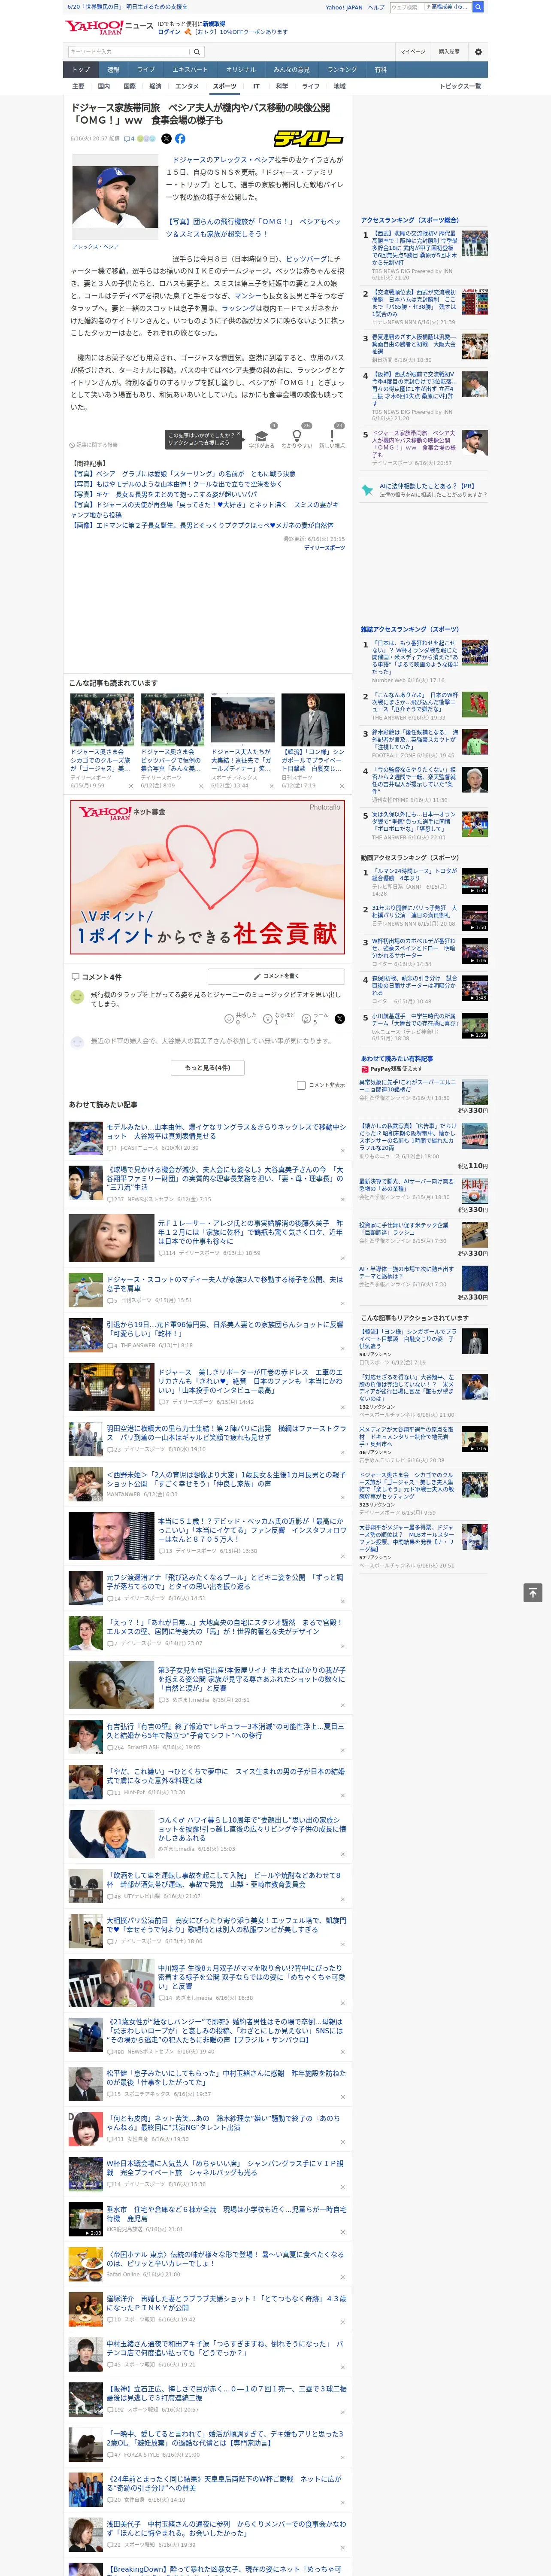Open 世界難民の日 notice in top bar

pyautogui.click(x=127, y=7)
